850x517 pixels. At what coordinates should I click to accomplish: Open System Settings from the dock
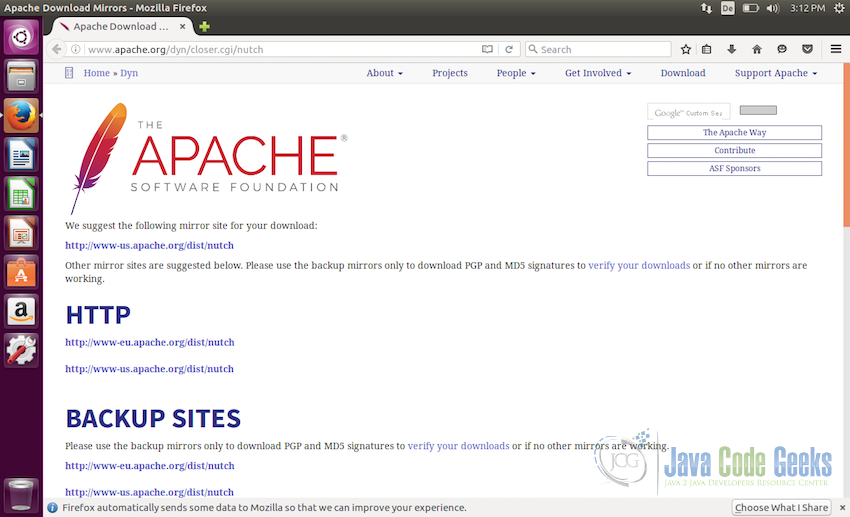[21, 350]
